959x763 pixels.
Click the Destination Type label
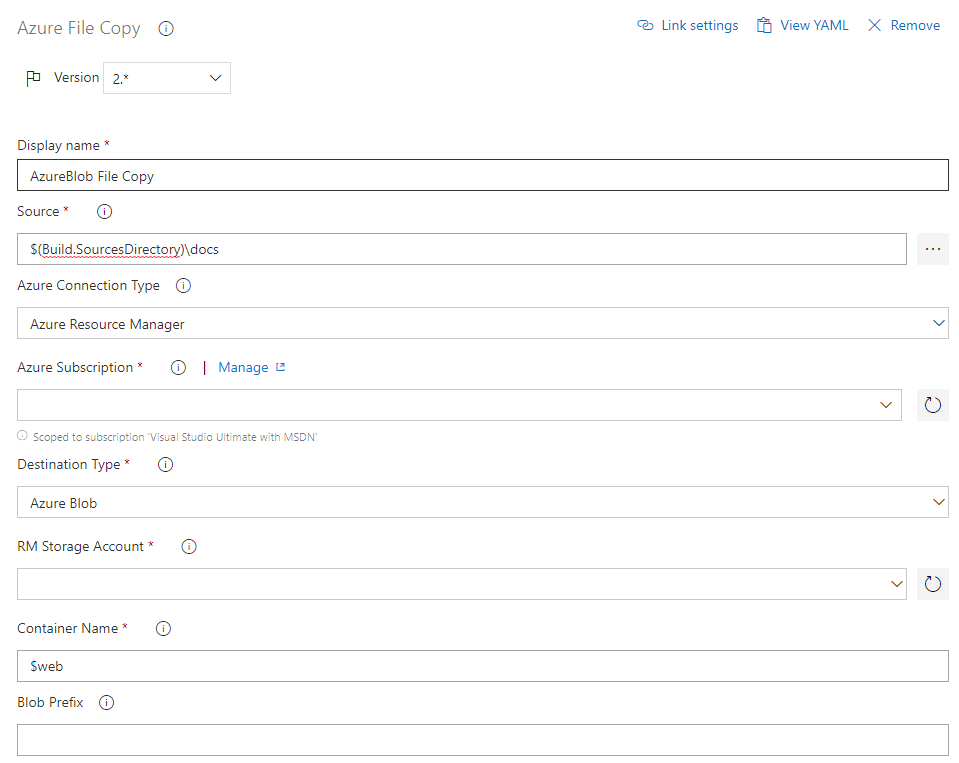tap(68, 465)
